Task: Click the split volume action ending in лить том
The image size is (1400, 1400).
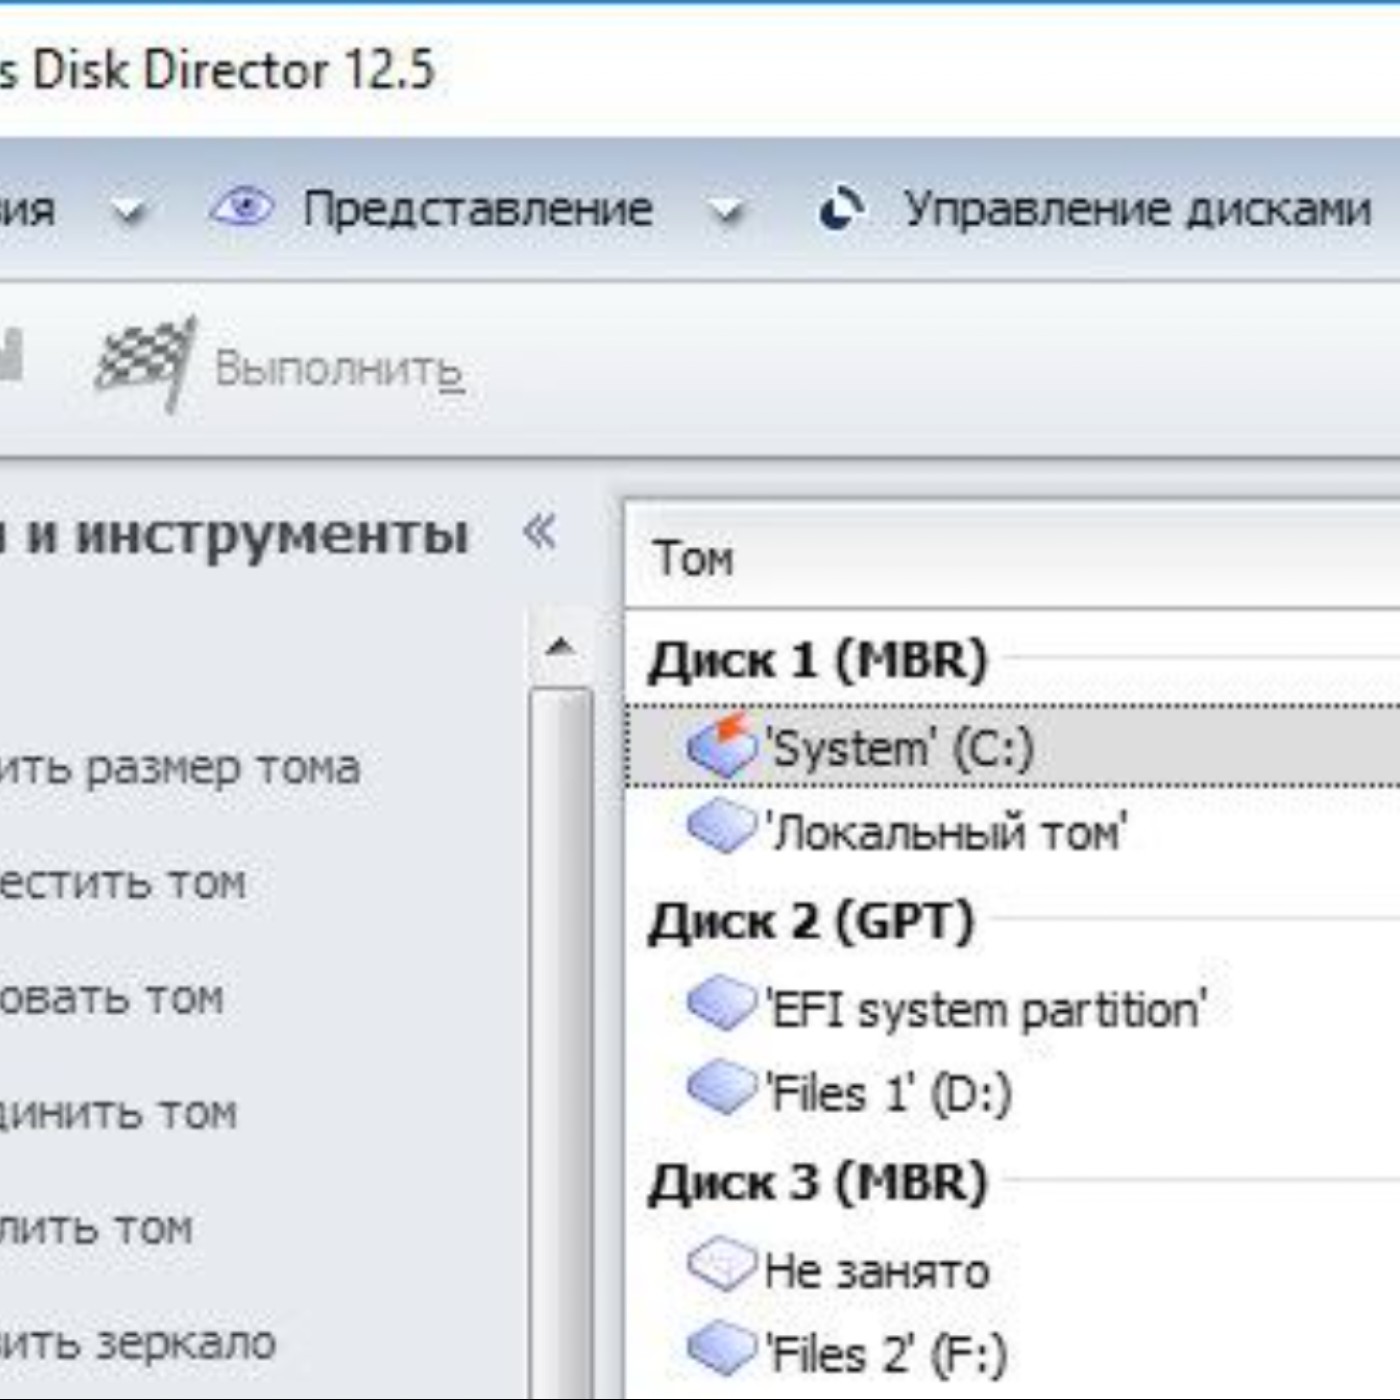Action: [x=97, y=1228]
